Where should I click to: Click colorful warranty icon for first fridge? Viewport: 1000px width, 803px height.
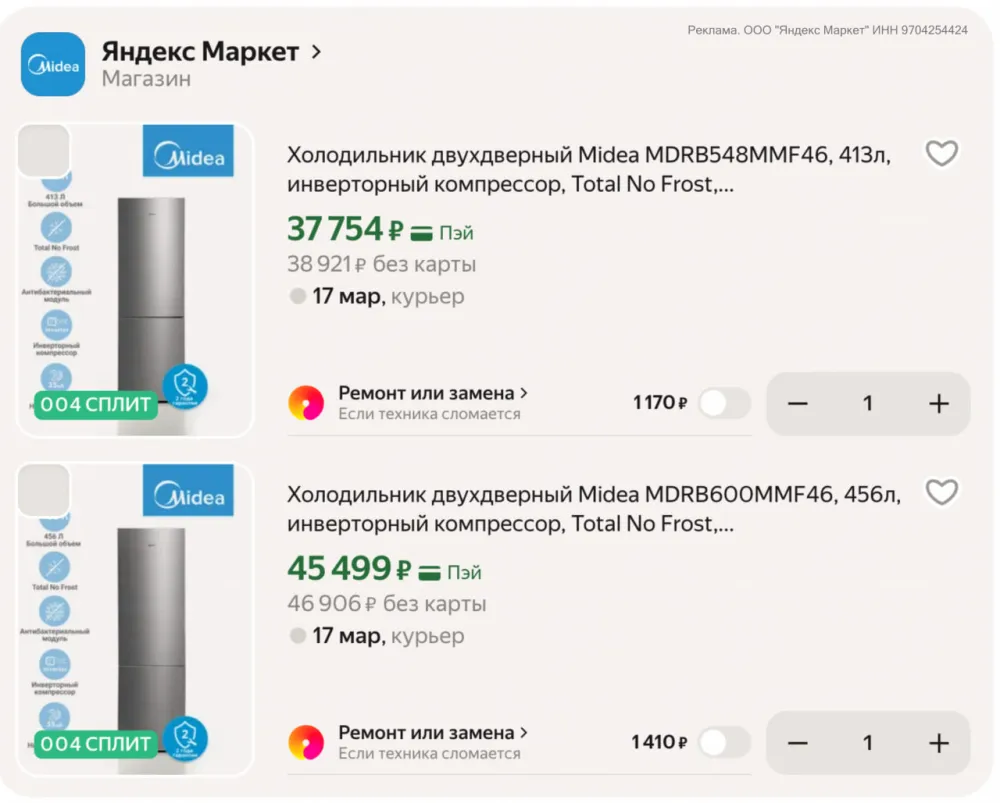click(306, 403)
